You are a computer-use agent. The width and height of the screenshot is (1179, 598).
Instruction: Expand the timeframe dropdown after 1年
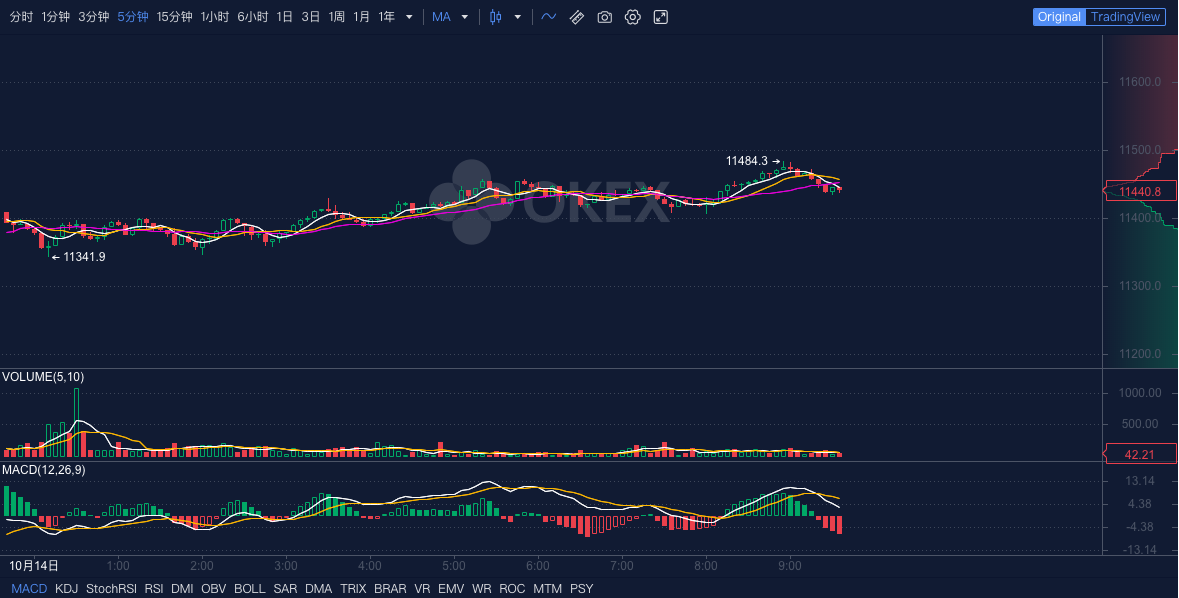point(409,17)
